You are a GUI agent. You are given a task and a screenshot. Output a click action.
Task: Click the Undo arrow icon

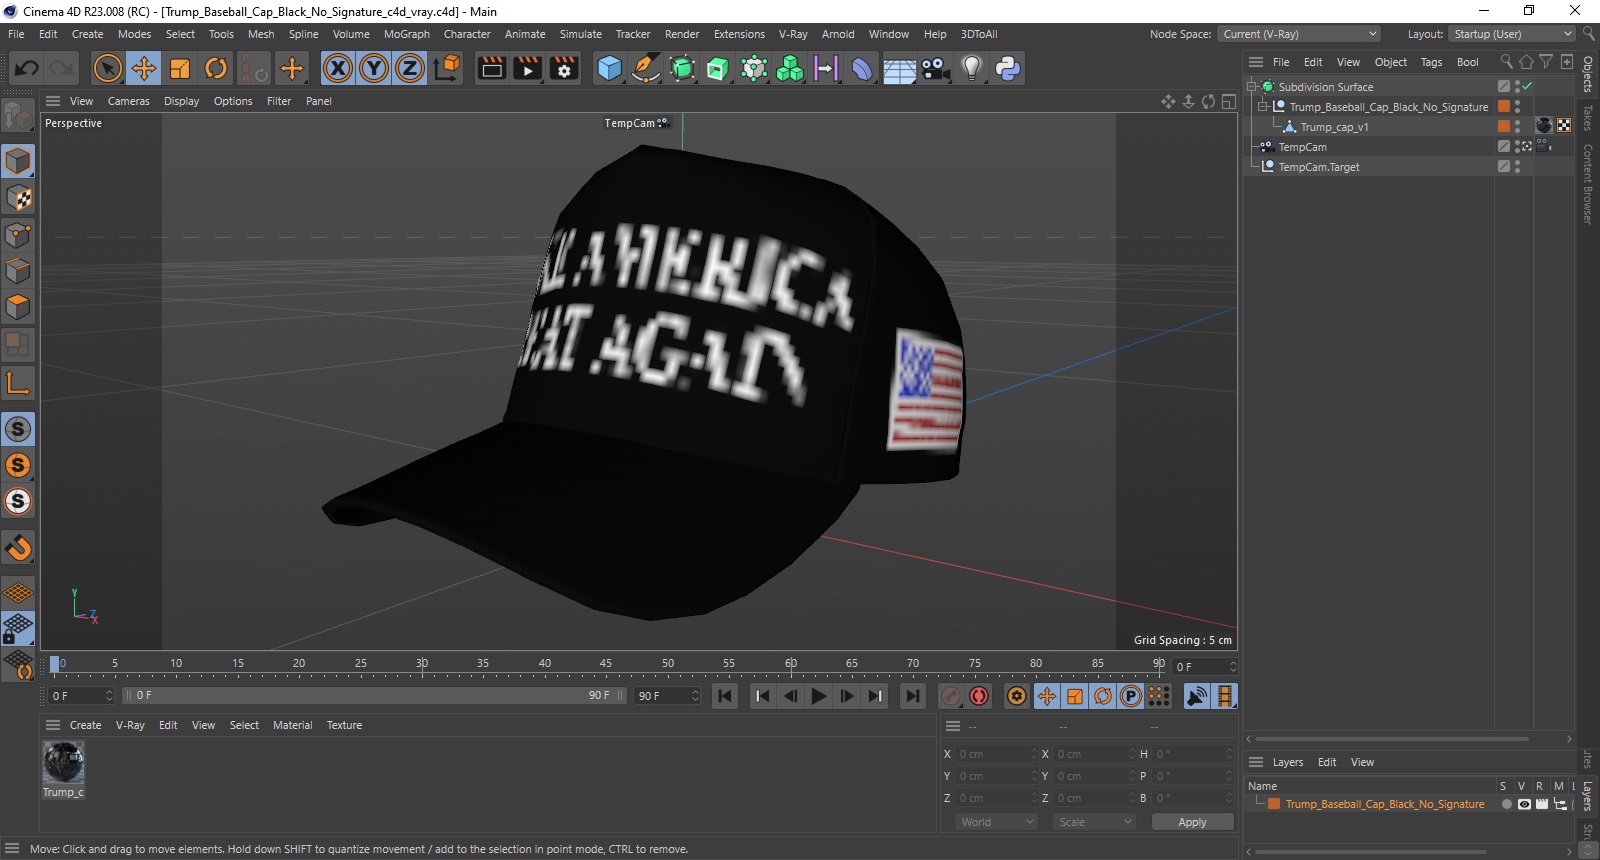[26, 68]
